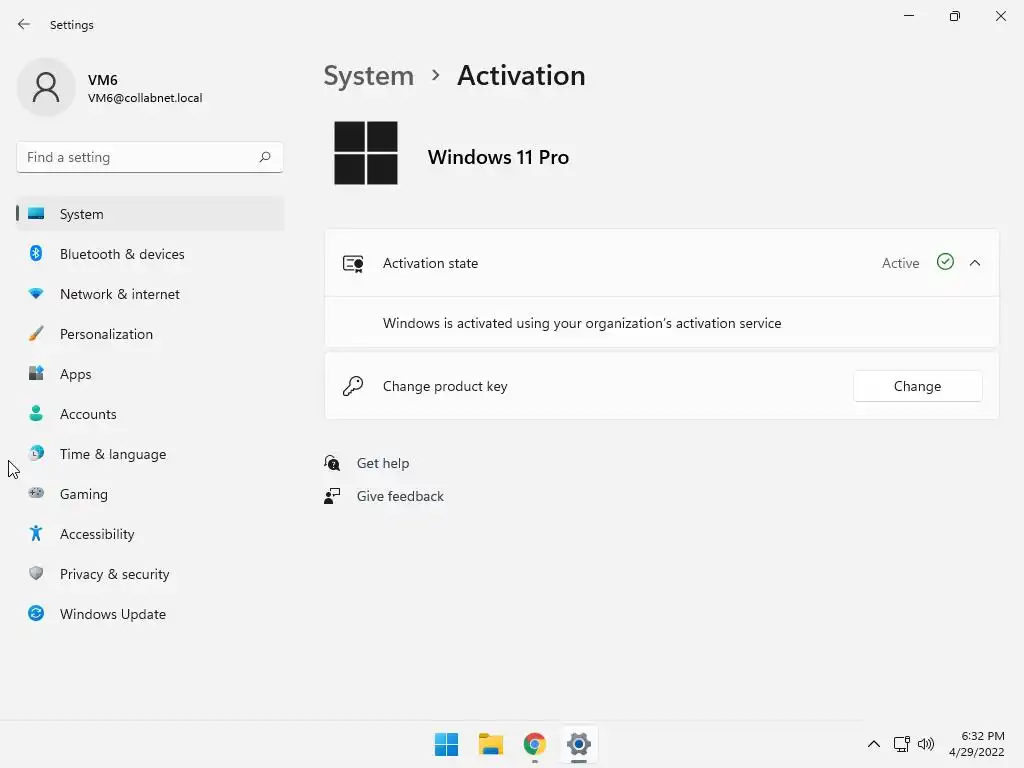Go to Accessibility settings
1024x768 pixels.
click(150, 534)
